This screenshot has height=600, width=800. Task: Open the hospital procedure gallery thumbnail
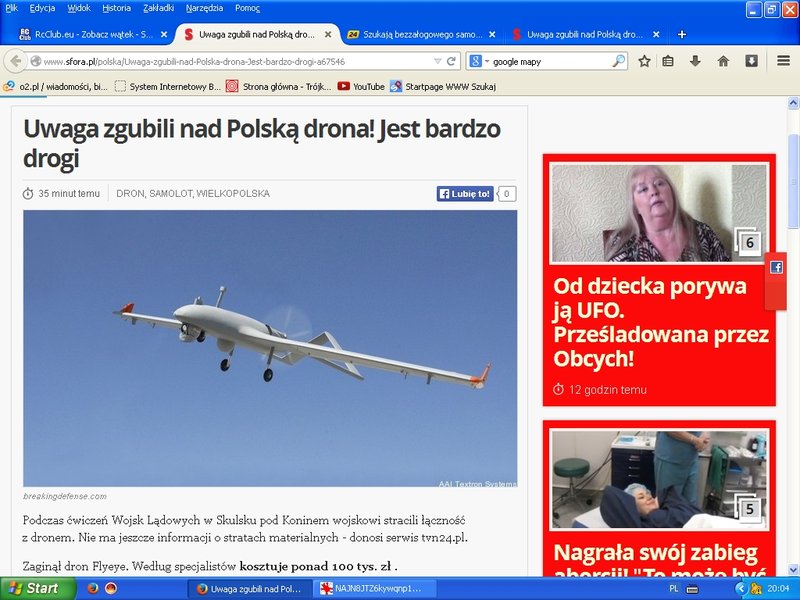(x=659, y=480)
